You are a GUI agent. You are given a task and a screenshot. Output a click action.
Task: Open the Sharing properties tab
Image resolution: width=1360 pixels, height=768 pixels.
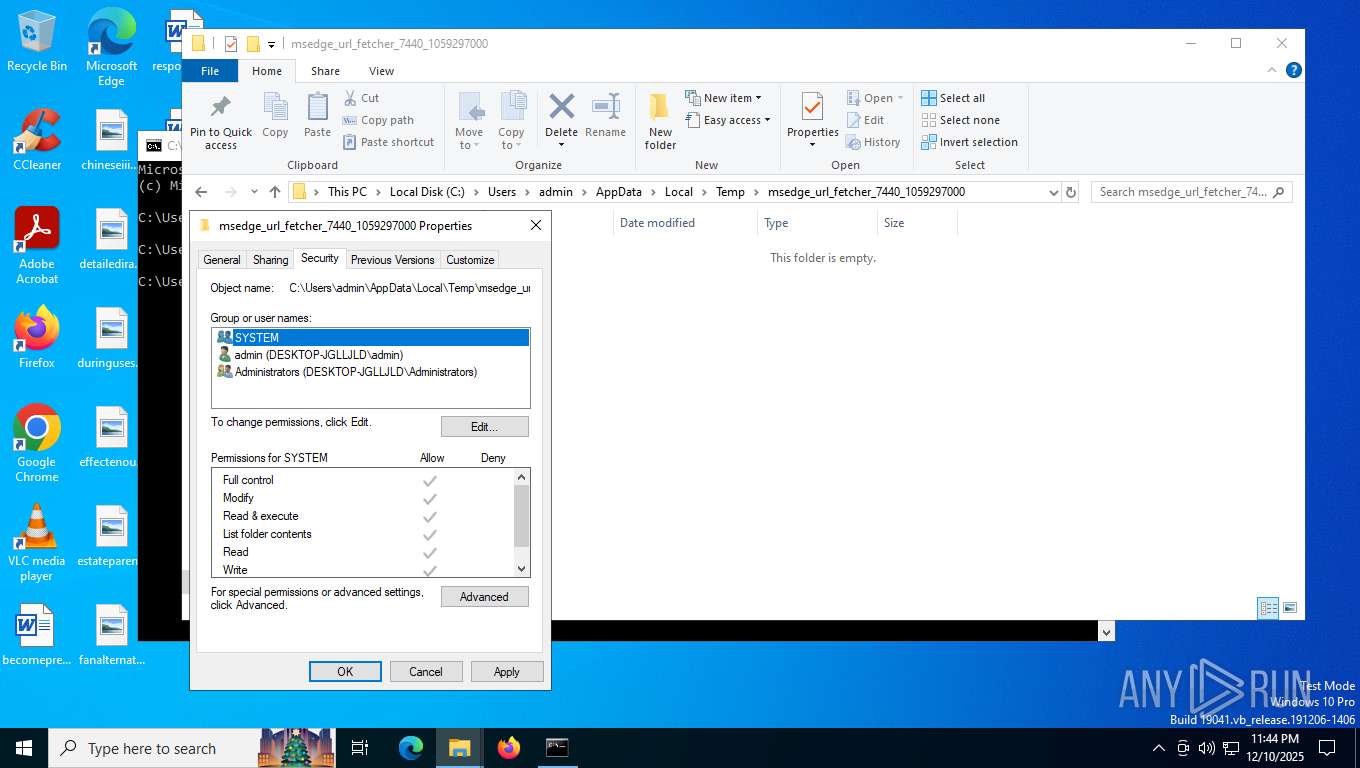[270, 260]
